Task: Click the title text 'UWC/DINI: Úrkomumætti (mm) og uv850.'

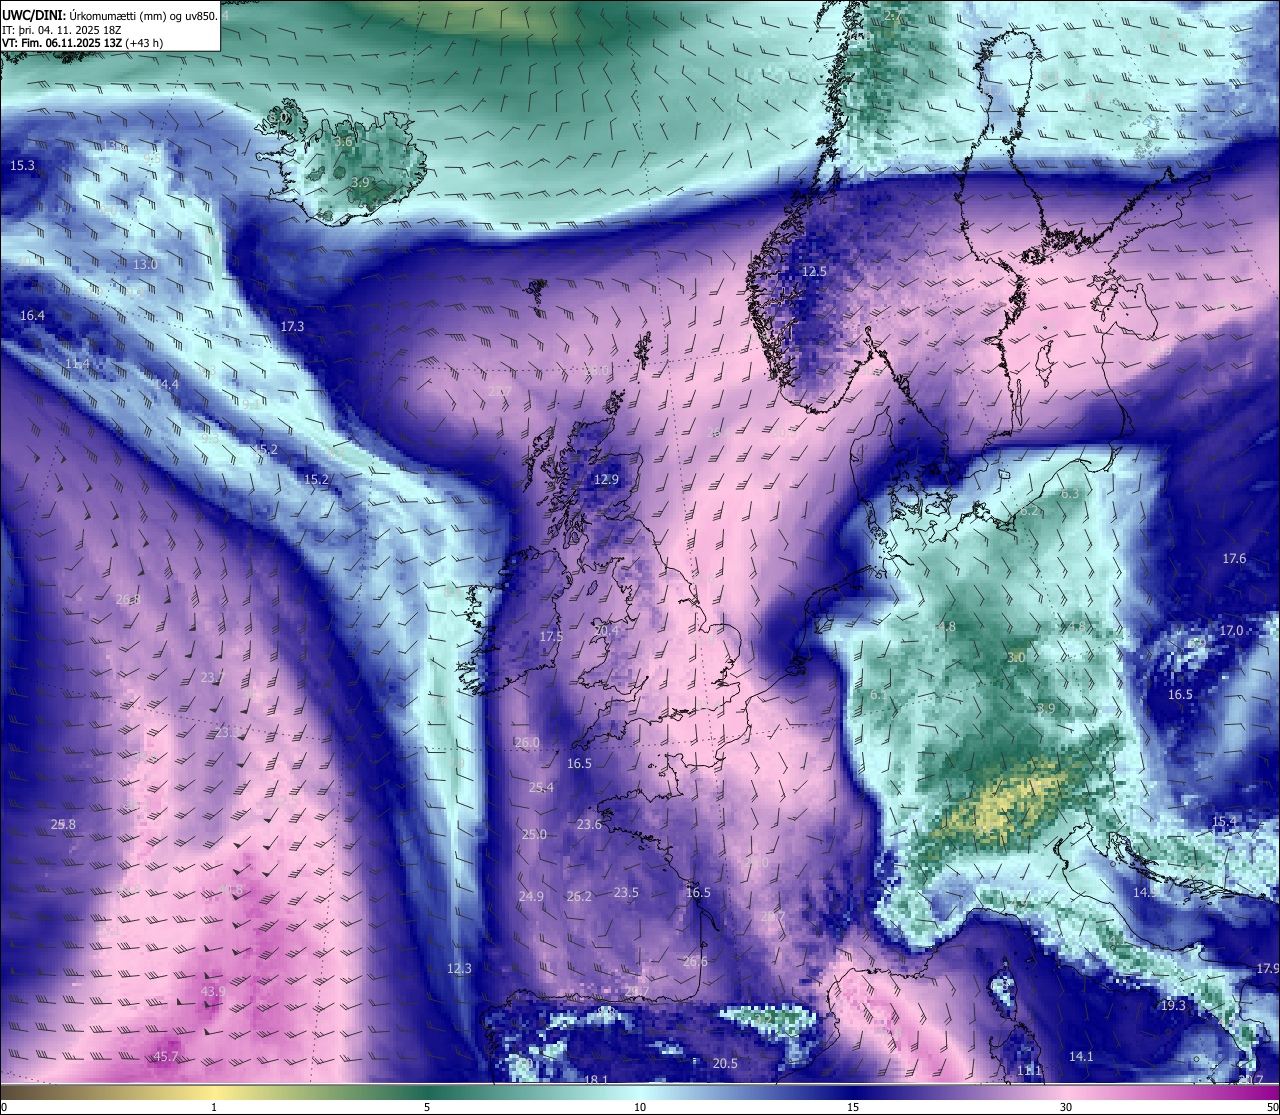Action: pyautogui.click(x=110, y=16)
